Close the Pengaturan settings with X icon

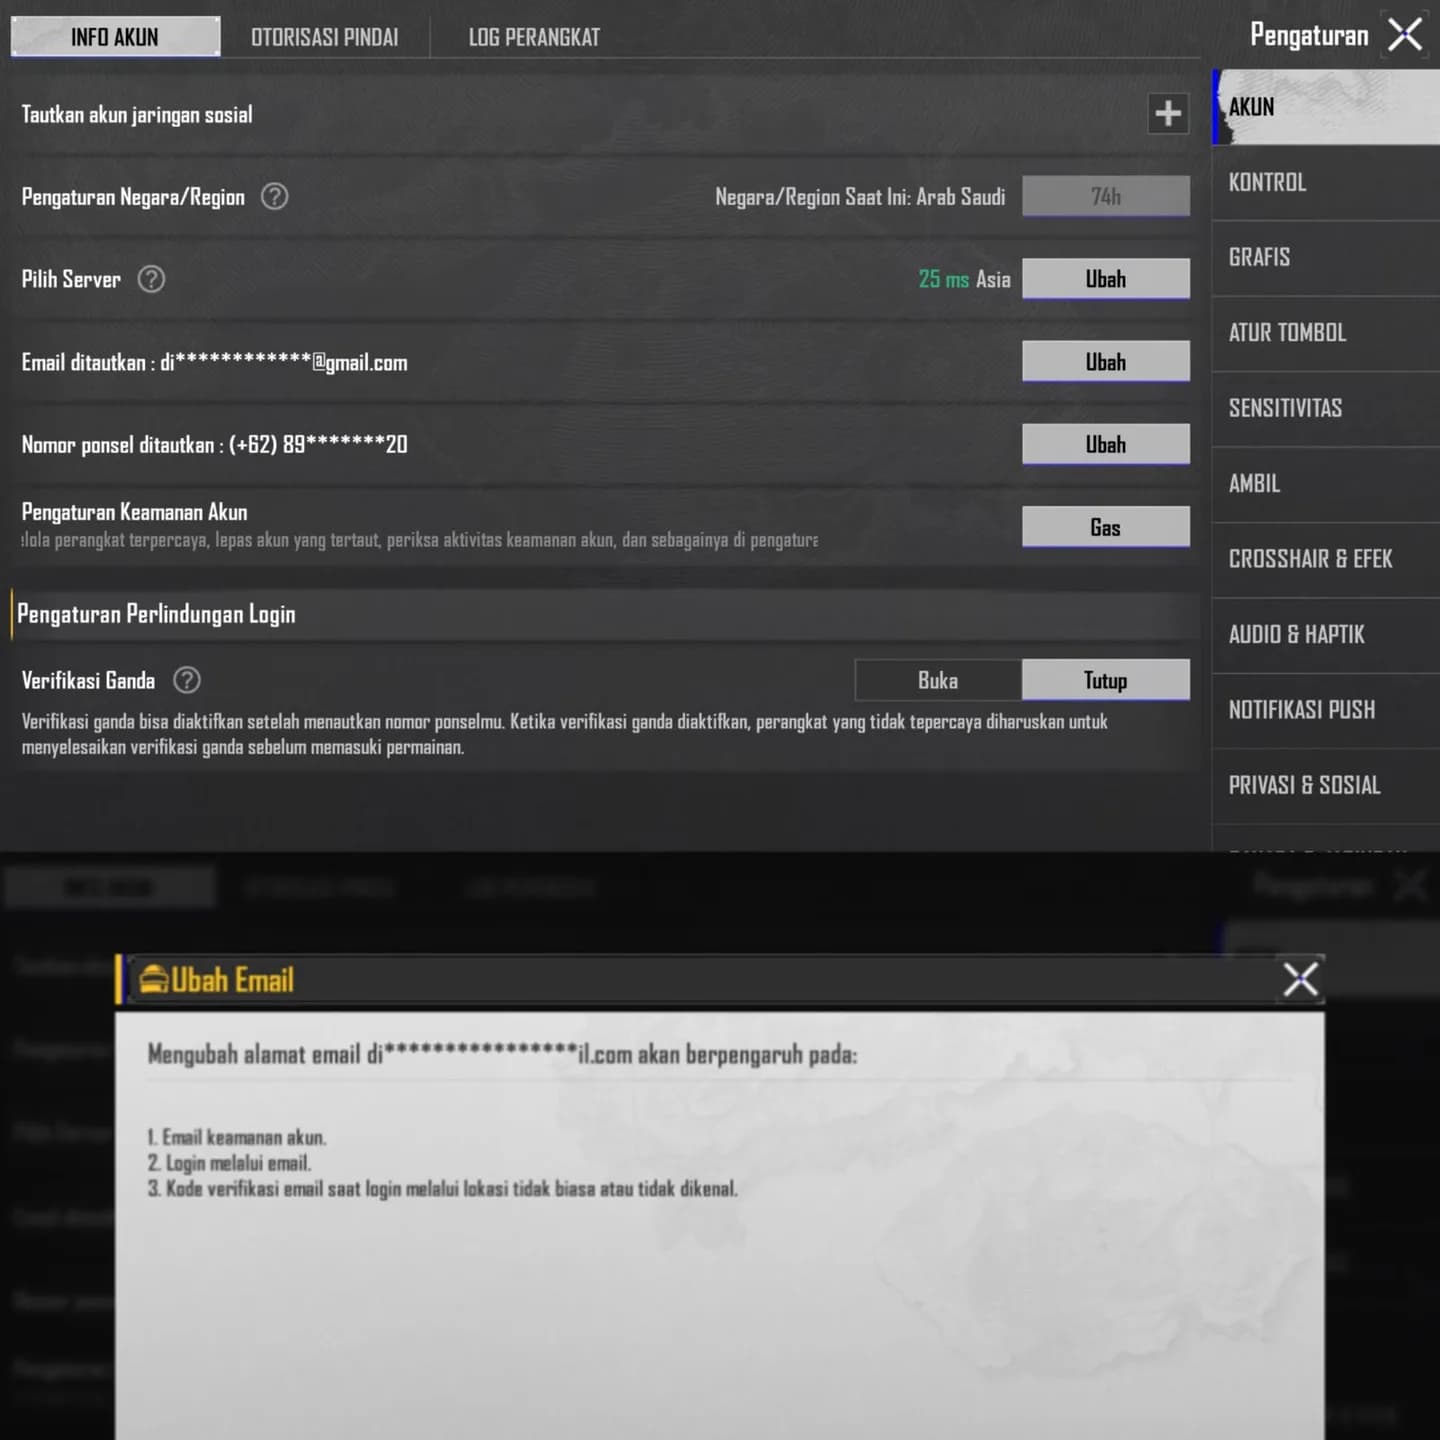tap(1405, 35)
